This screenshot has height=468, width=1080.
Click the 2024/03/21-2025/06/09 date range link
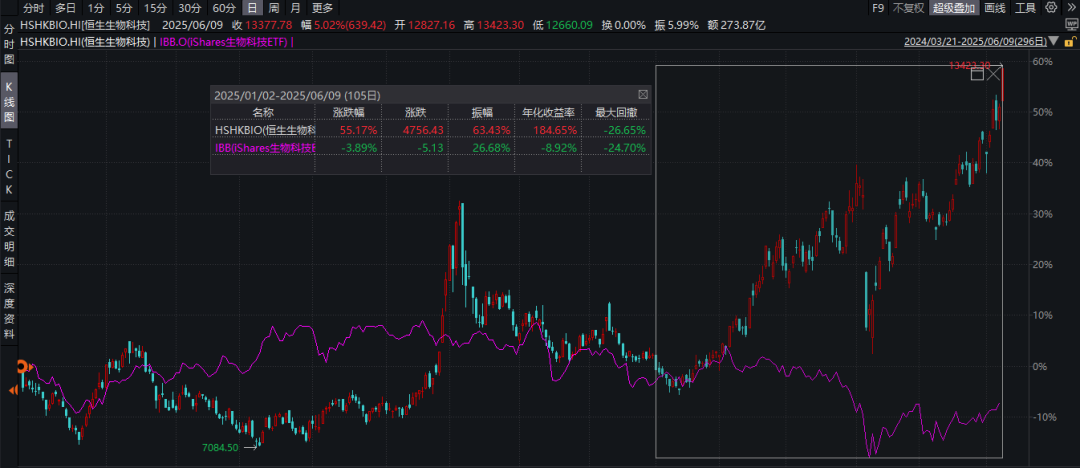976,42
